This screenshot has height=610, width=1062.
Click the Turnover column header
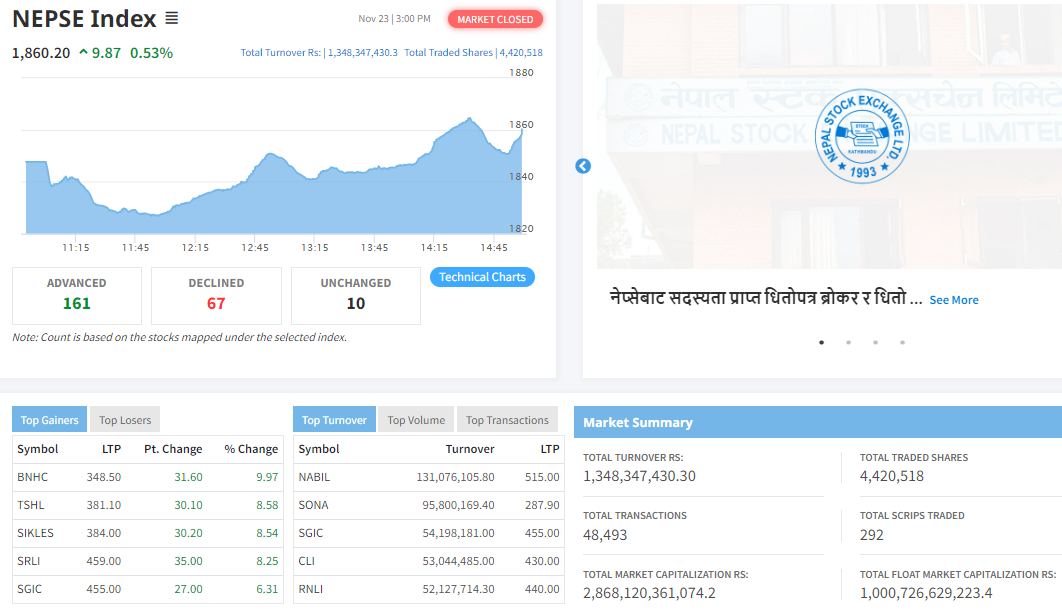tap(470, 449)
